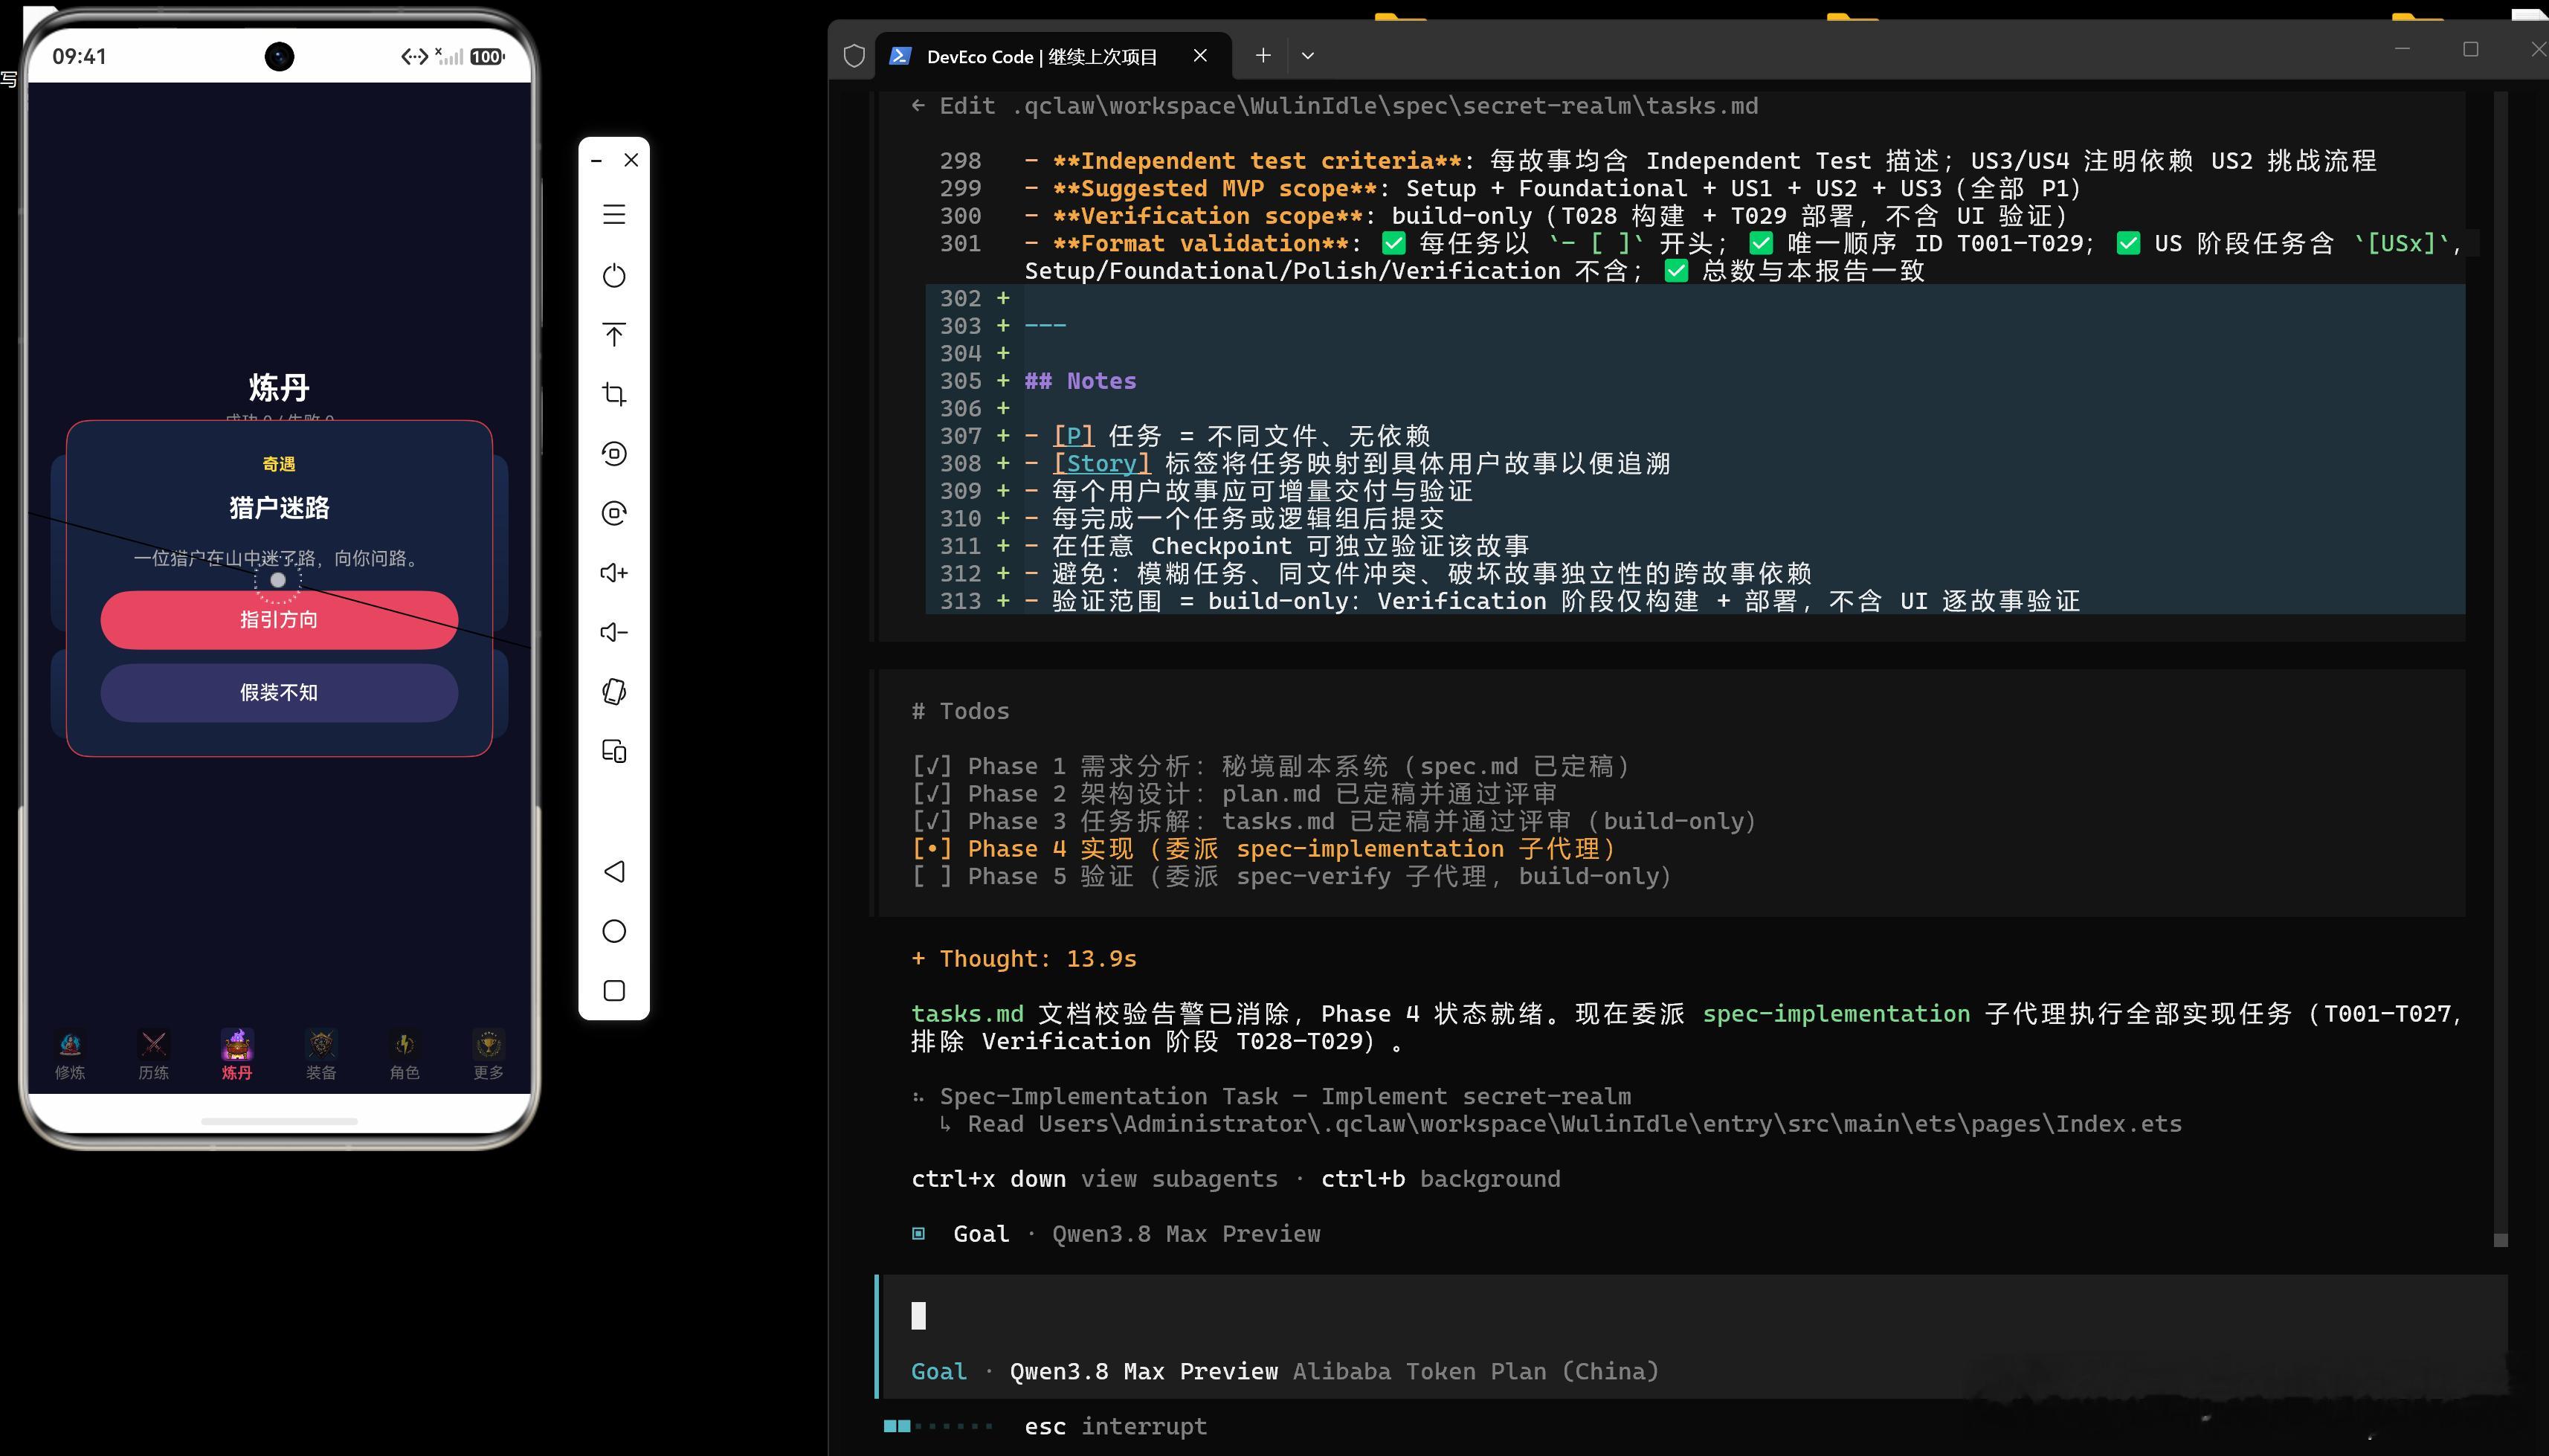This screenshot has height=1456, width=2549.
Task: Click the progress dots indicator near esc
Action: tap(938, 1427)
